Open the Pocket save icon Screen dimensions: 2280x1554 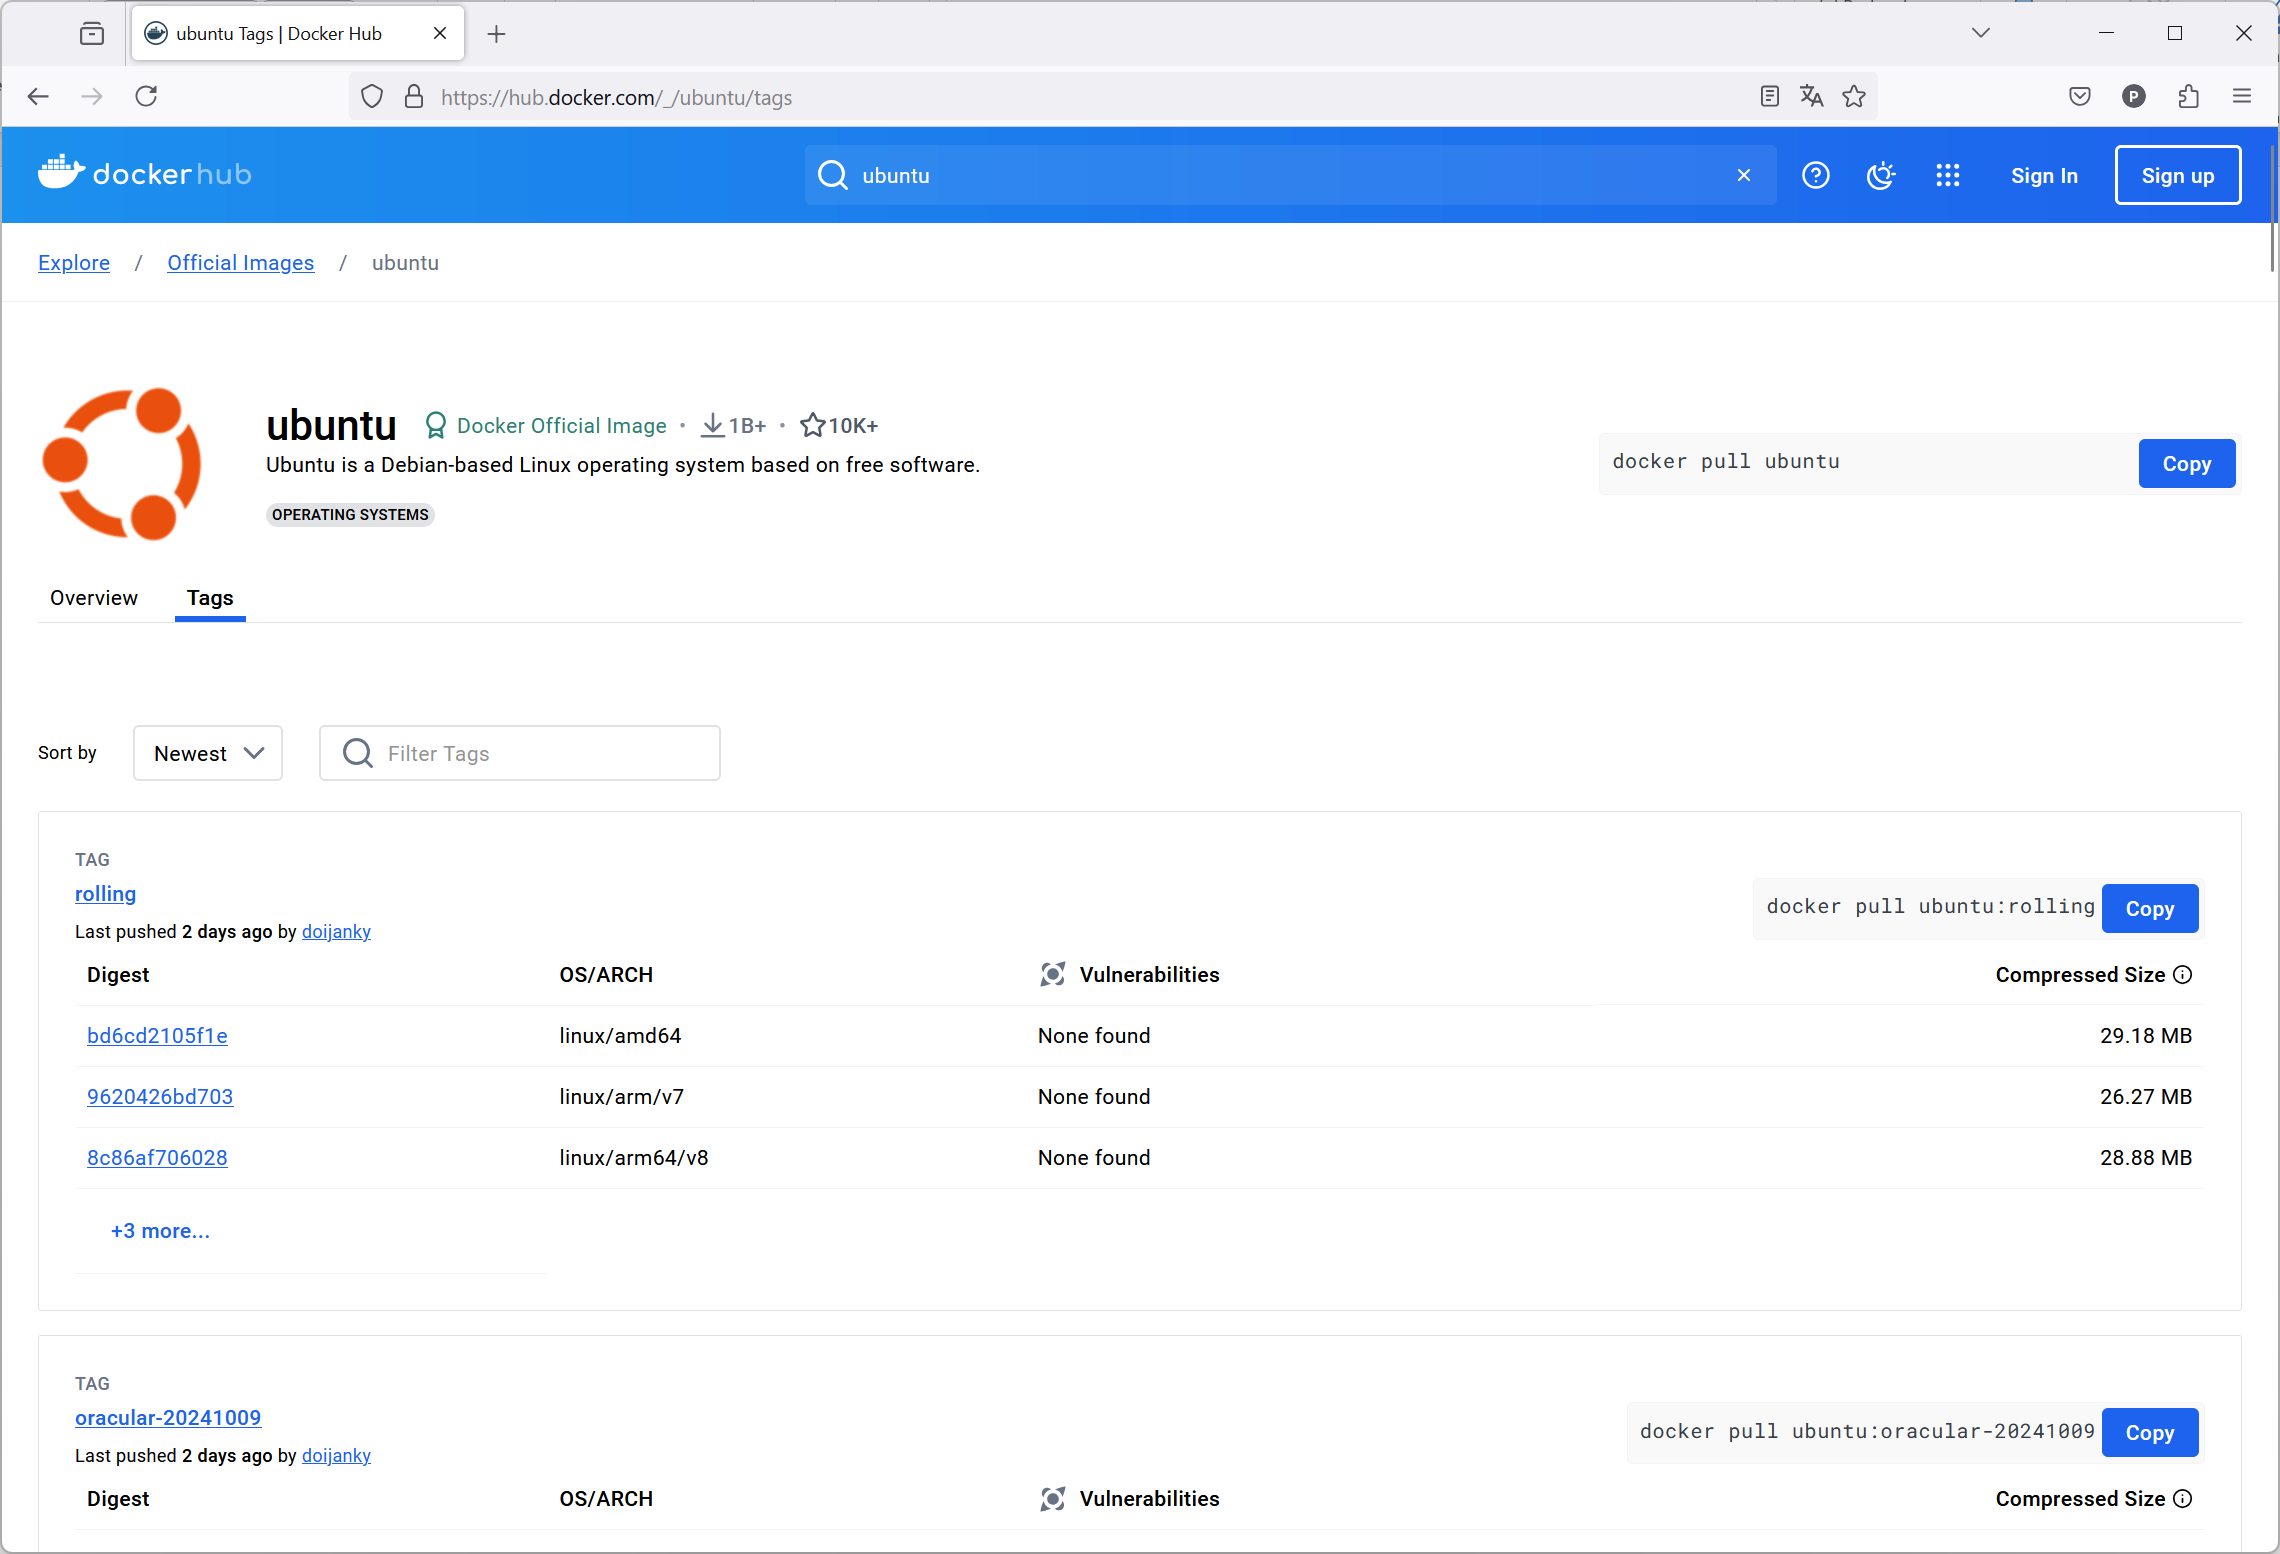[x=2080, y=96]
